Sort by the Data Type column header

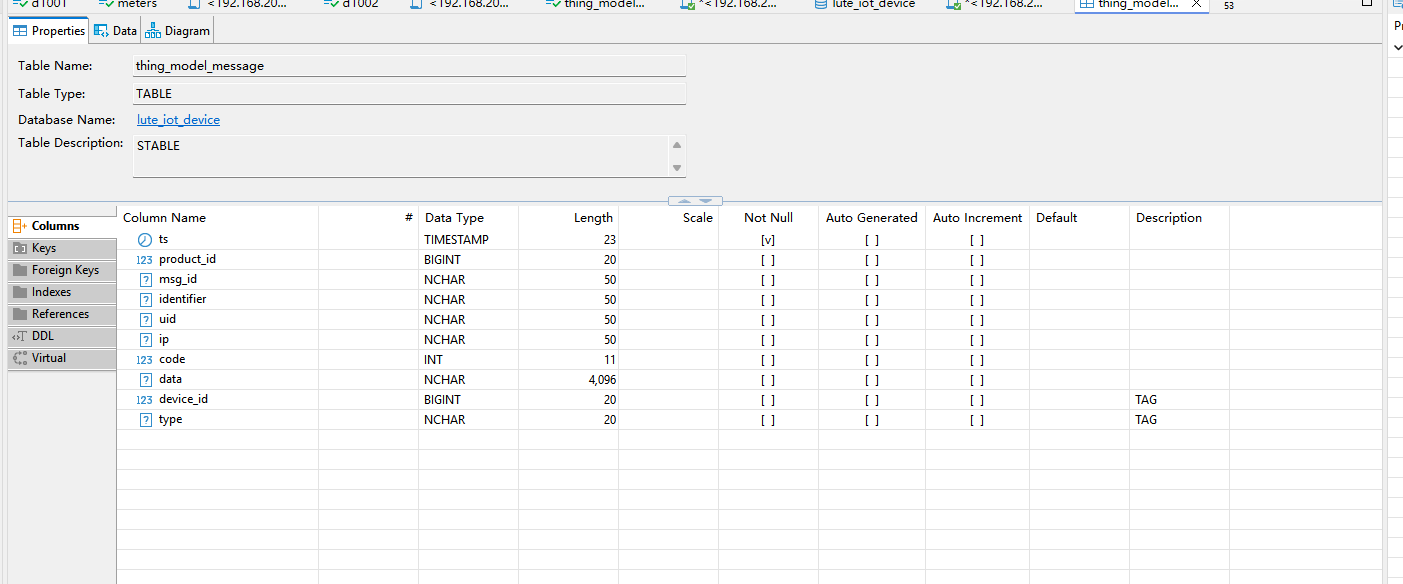(x=454, y=218)
